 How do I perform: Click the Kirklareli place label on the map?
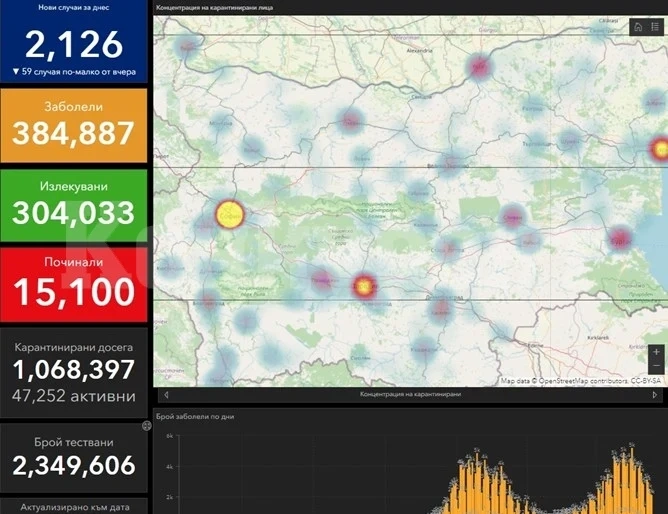pos(598,338)
